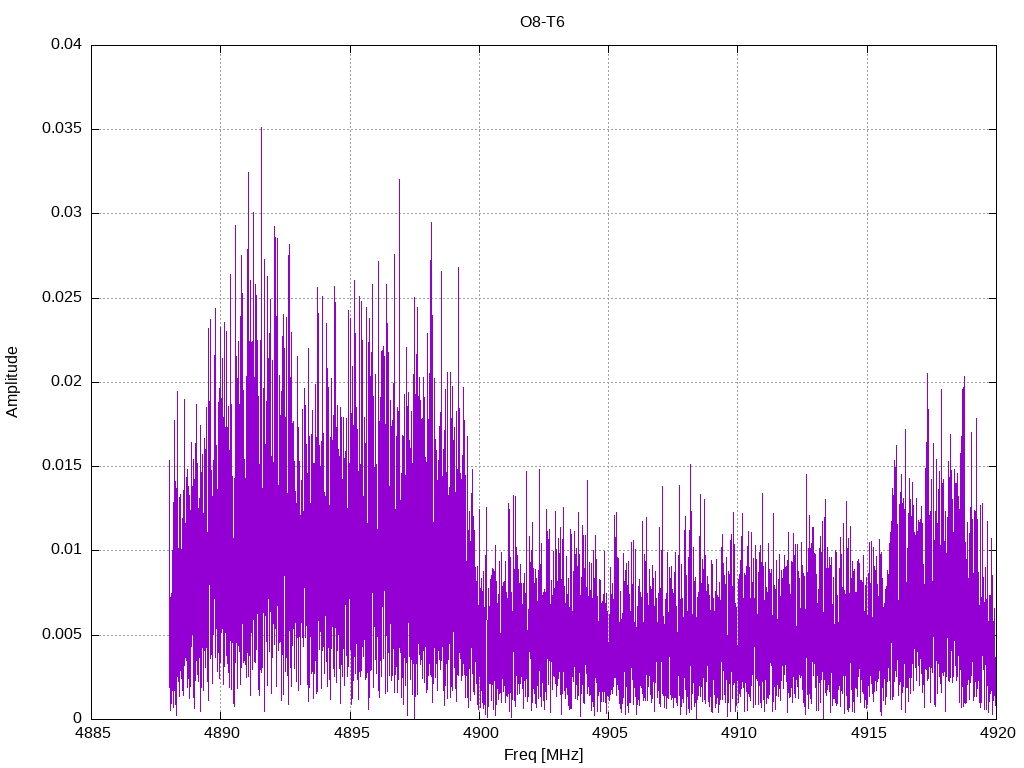Select the 0.02 y-axis tick label
This screenshot has height=768, width=1024.
coord(67,382)
